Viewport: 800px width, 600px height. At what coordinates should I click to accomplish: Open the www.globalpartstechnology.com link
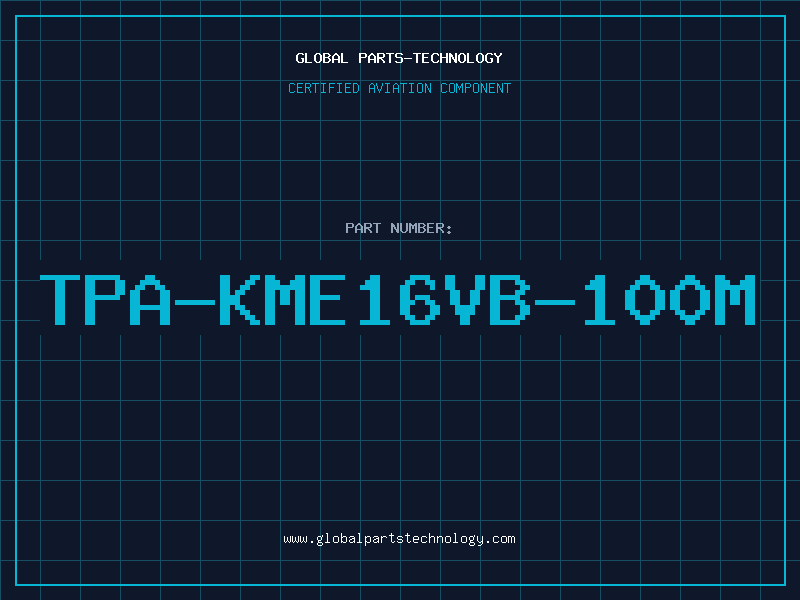pos(399,539)
